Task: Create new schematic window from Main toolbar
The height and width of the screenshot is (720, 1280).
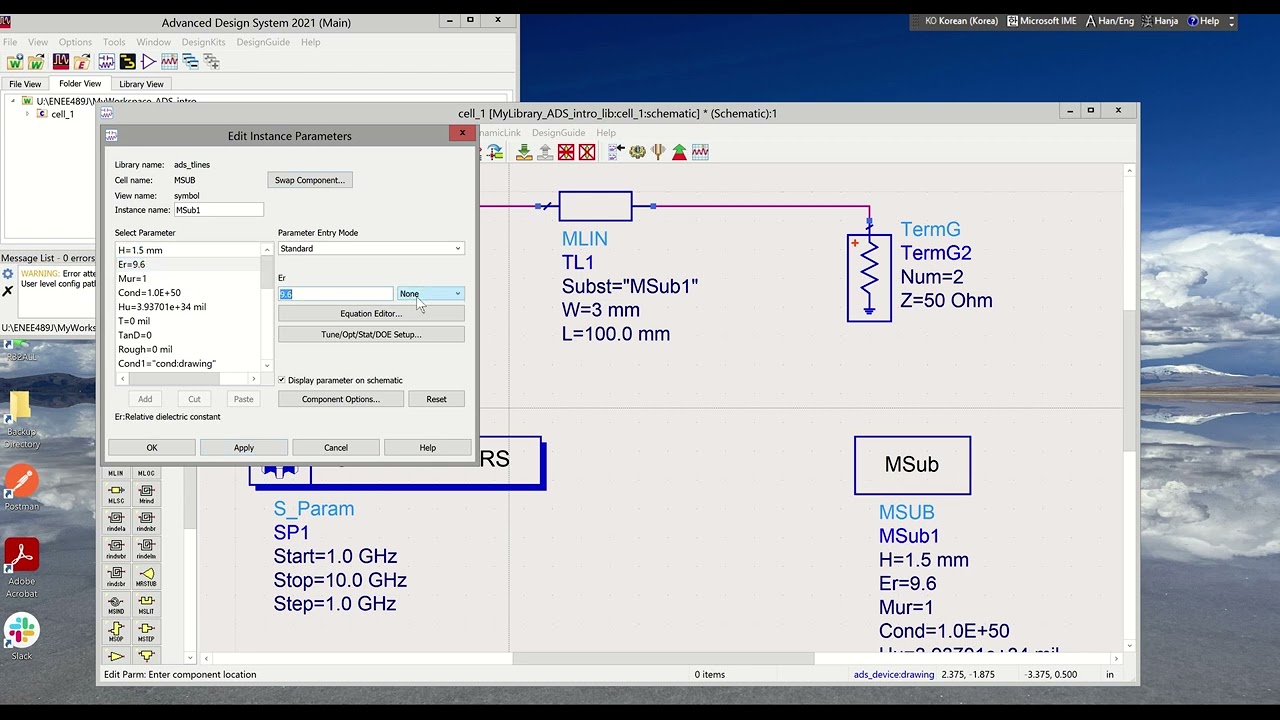Action: pyautogui.click(x=107, y=62)
